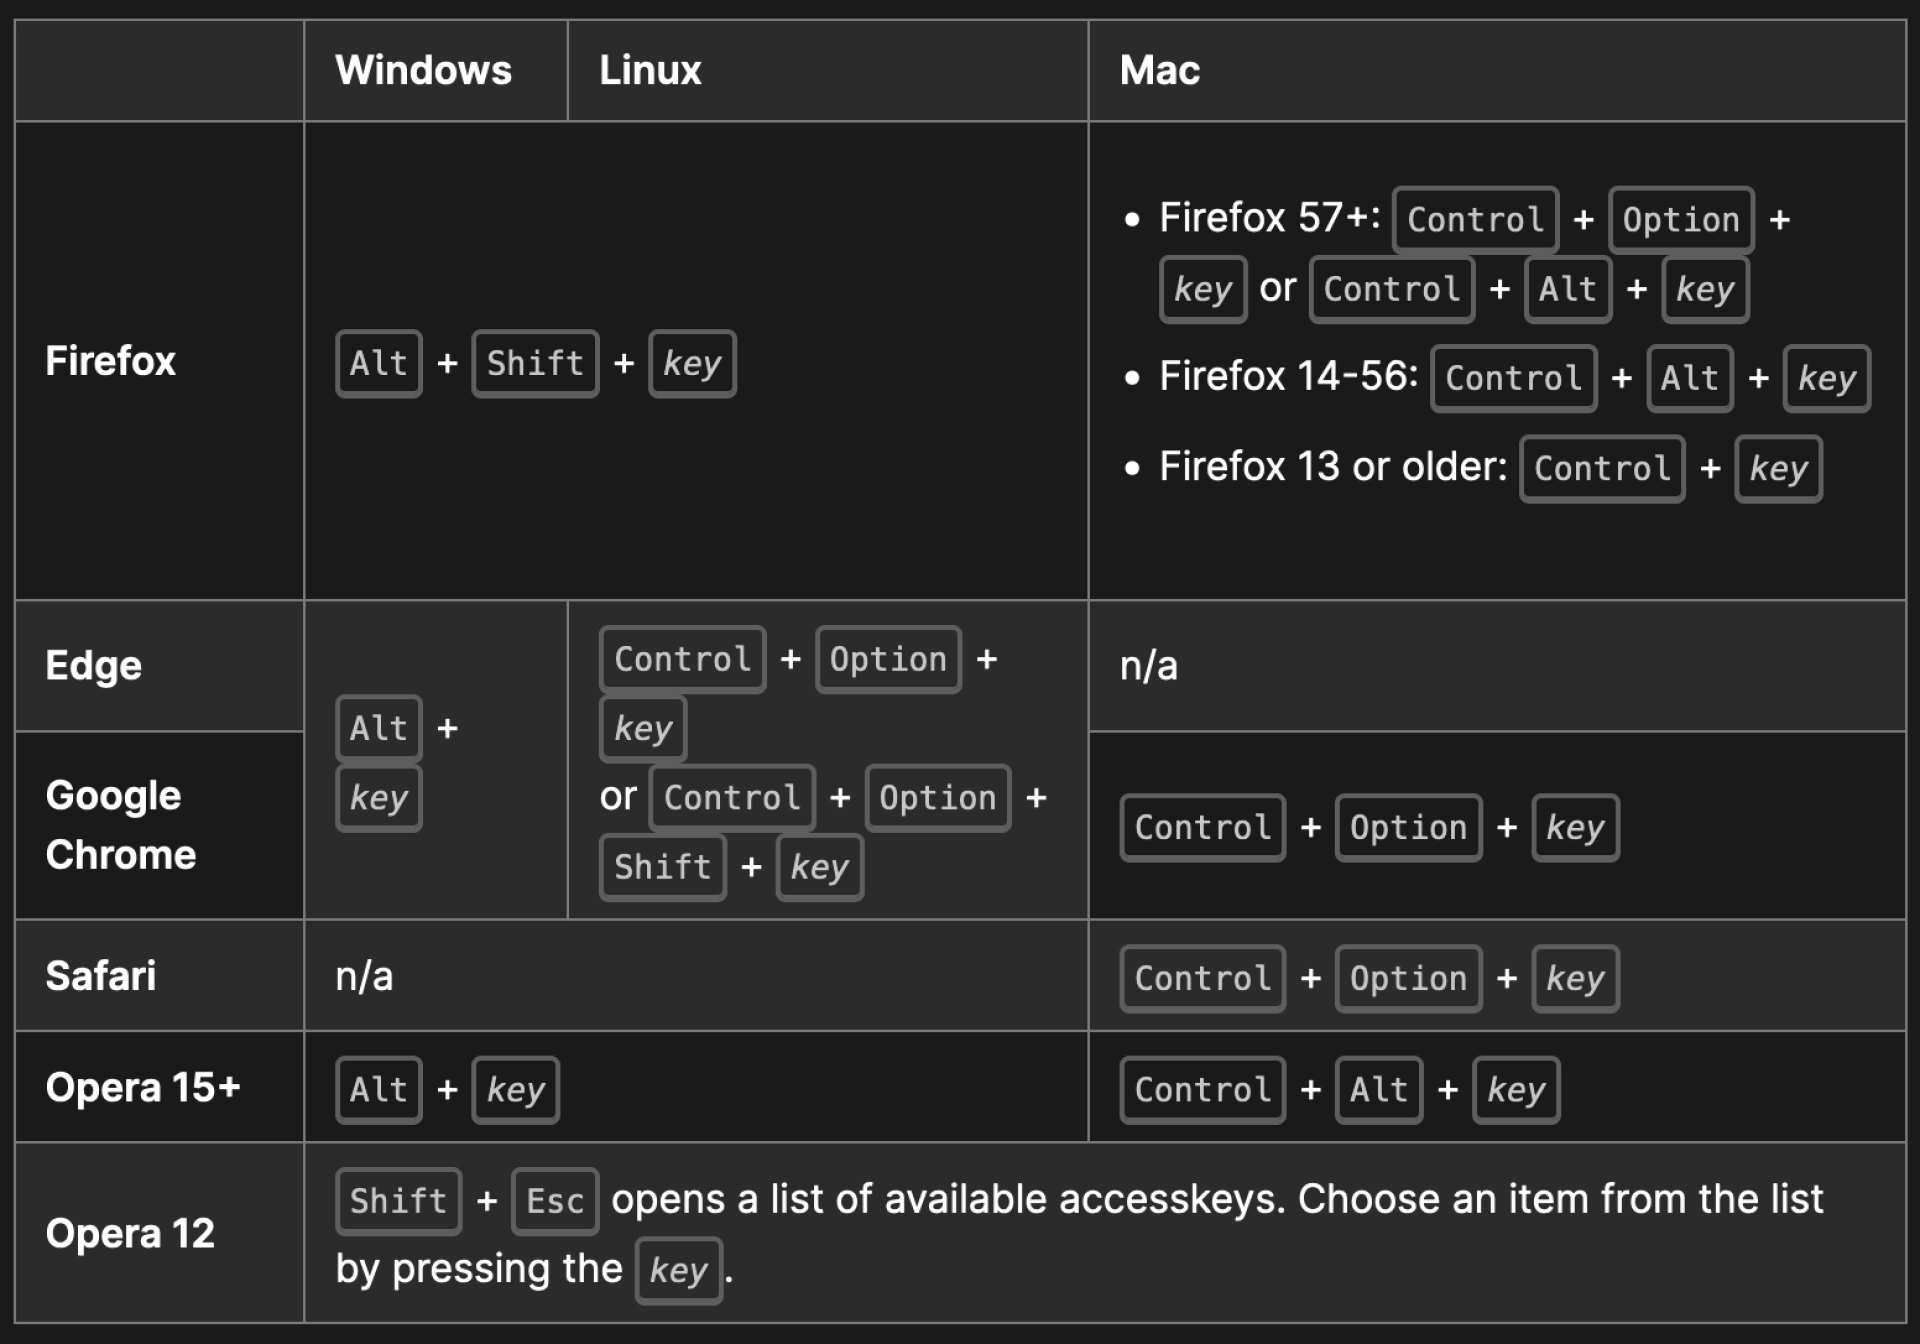Viewport: 1920px width, 1344px height.
Task: Click the Option badge in Chrome's Mac shortcut
Action: pyautogui.click(x=1407, y=827)
